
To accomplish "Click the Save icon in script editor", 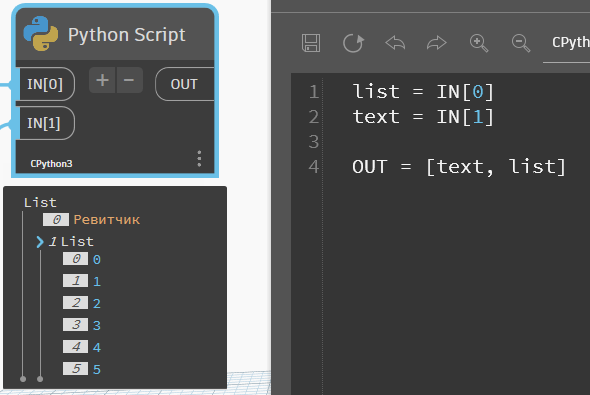I will [x=311, y=43].
